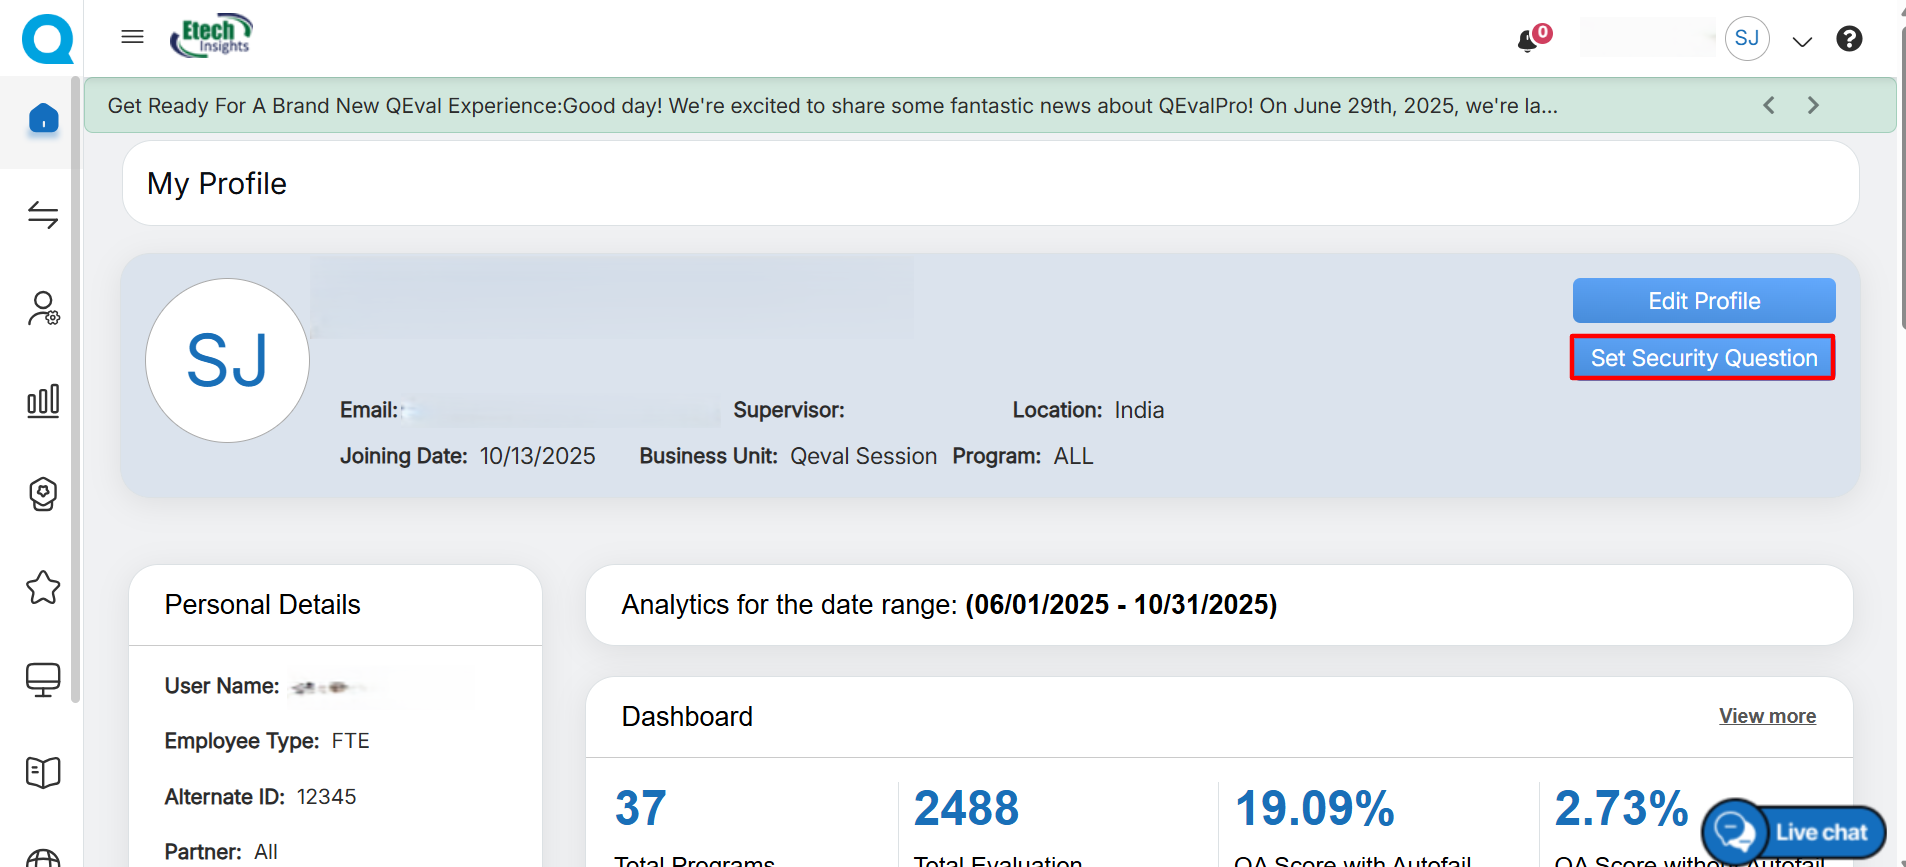1906x867 pixels.
Task: Click the SJ avatar in header
Action: [x=1747, y=39]
